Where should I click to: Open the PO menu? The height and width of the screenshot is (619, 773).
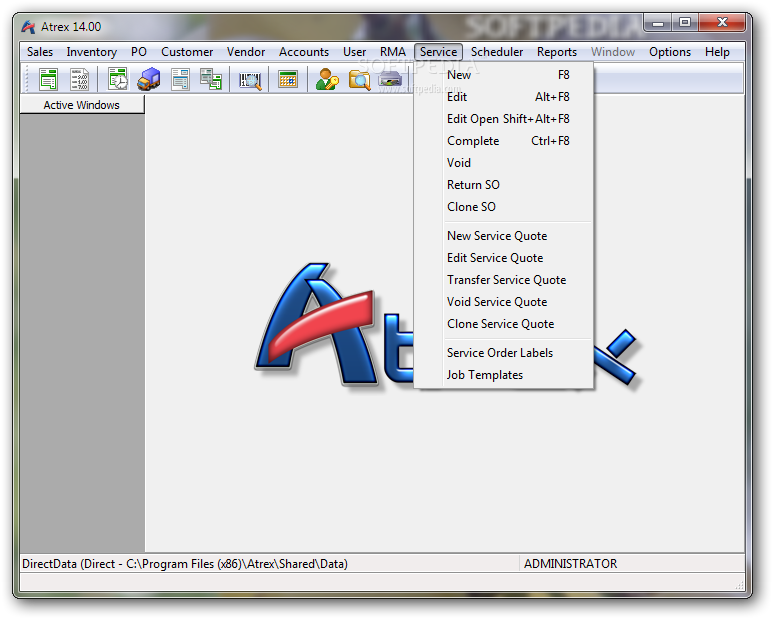pyautogui.click(x=139, y=52)
